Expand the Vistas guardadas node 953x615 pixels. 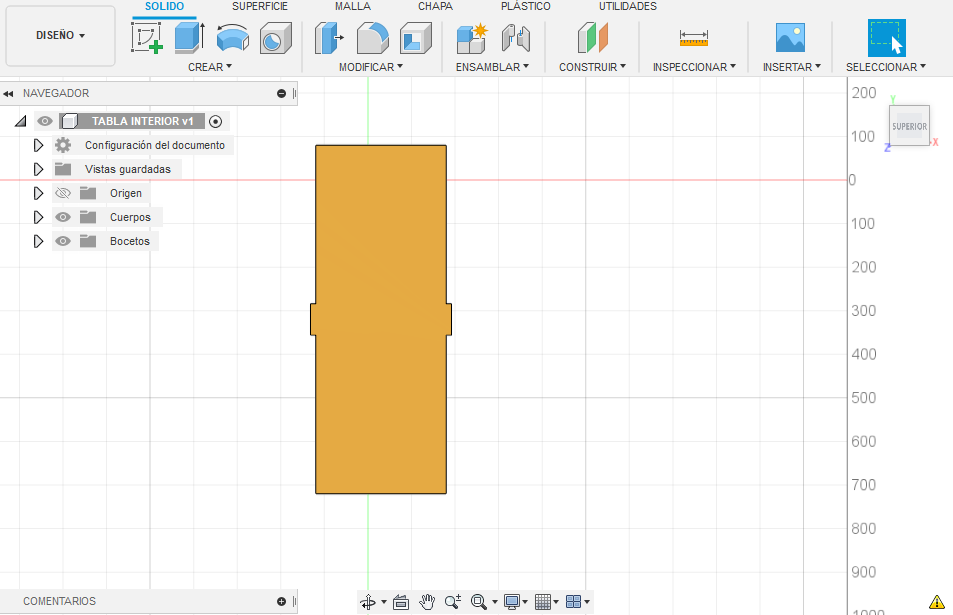click(x=38, y=169)
